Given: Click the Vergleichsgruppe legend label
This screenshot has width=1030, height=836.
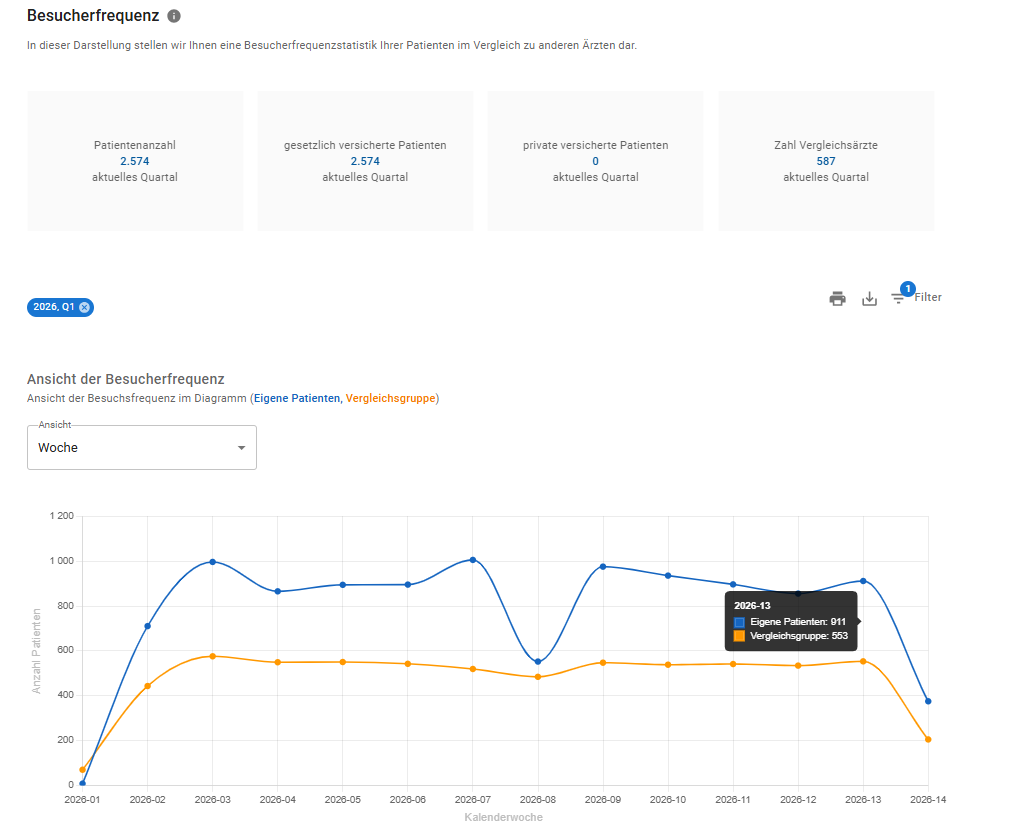Looking at the screenshot, I should 390,399.
